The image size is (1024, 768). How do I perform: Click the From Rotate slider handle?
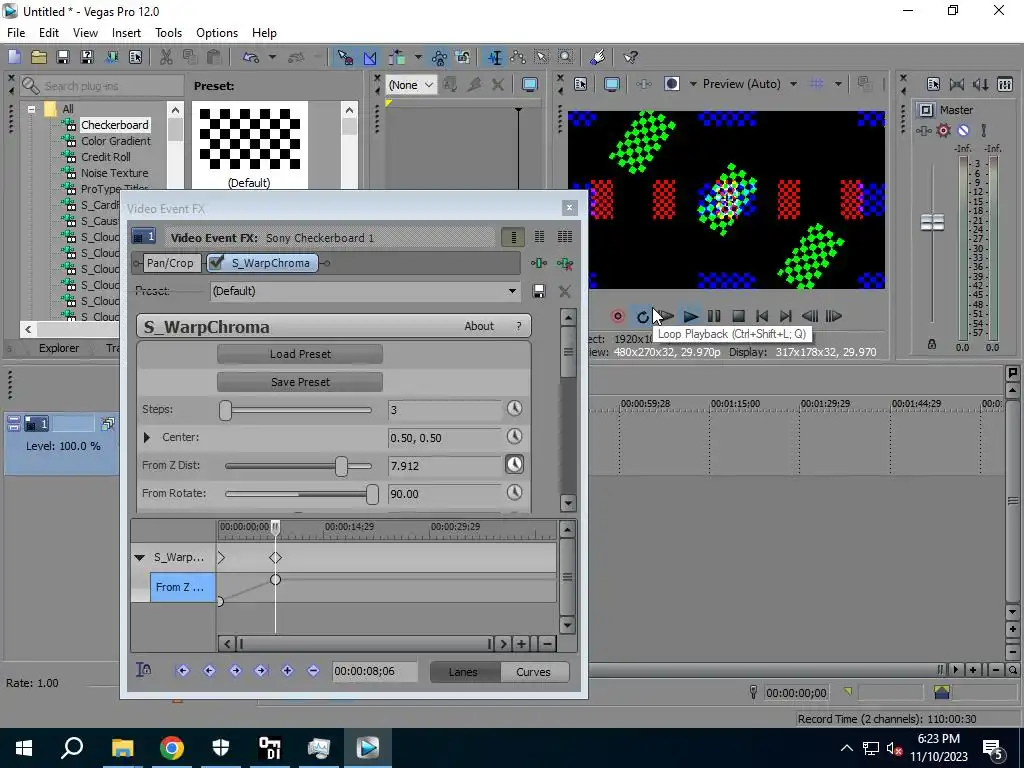click(x=372, y=494)
